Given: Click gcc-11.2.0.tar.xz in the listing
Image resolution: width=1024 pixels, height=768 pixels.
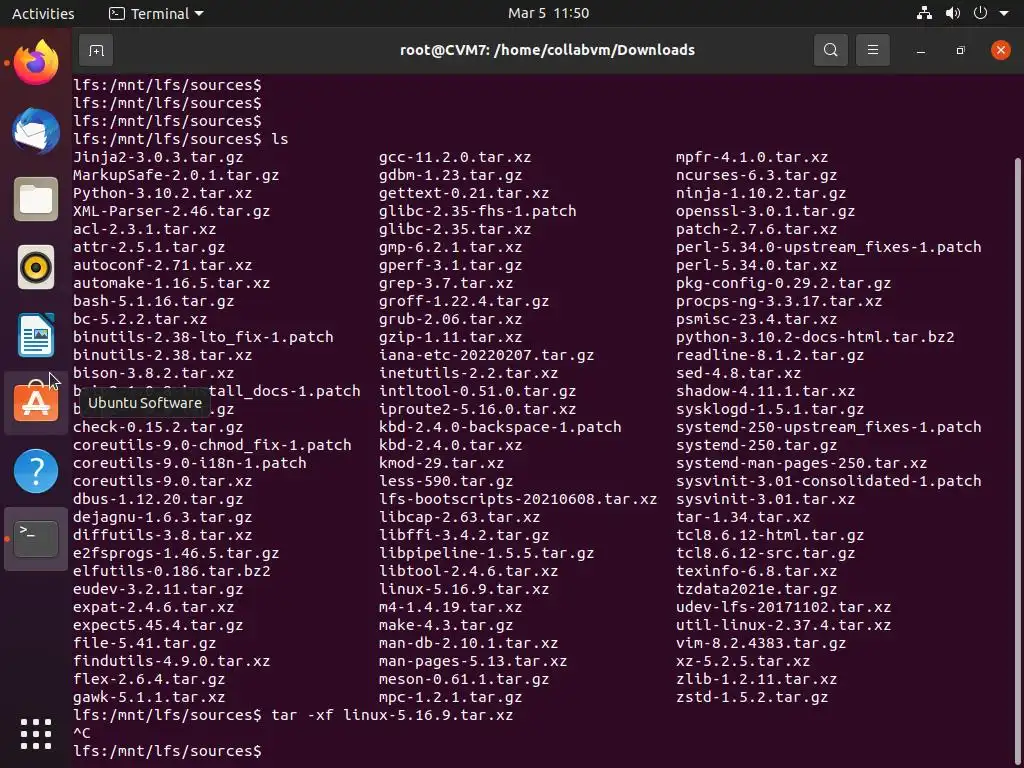Looking at the screenshot, I should [455, 157].
